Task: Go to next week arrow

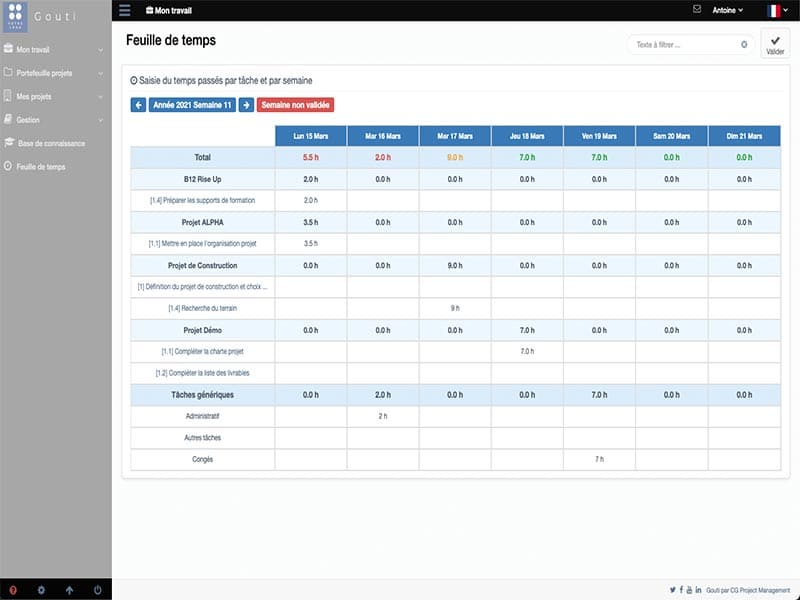Action: click(x=246, y=105)
